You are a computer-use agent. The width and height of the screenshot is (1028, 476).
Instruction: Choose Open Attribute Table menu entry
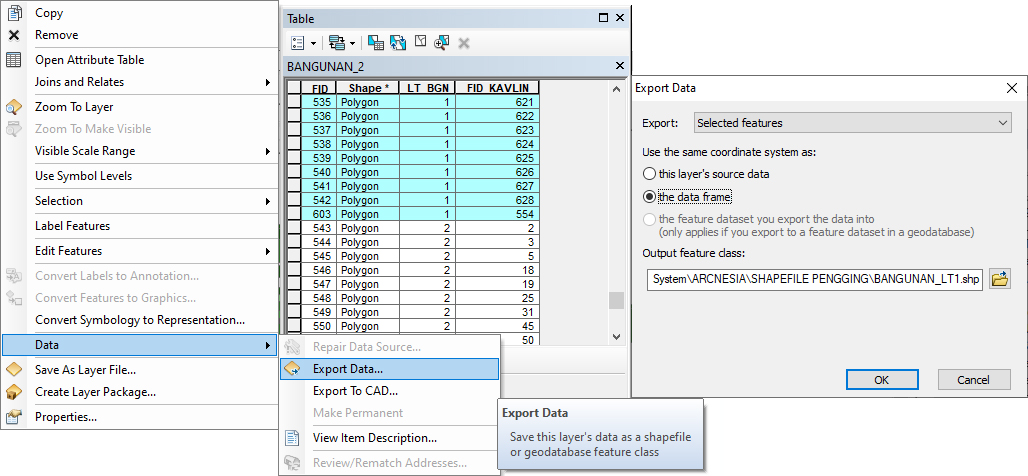[140, 60]
